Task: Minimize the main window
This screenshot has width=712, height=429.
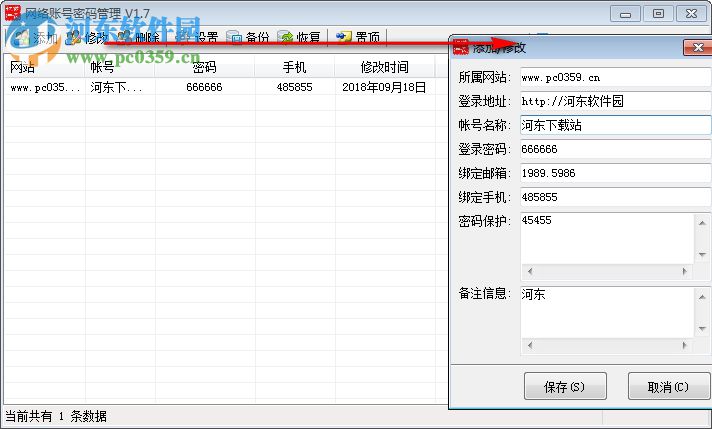Action: pos(625,14)
